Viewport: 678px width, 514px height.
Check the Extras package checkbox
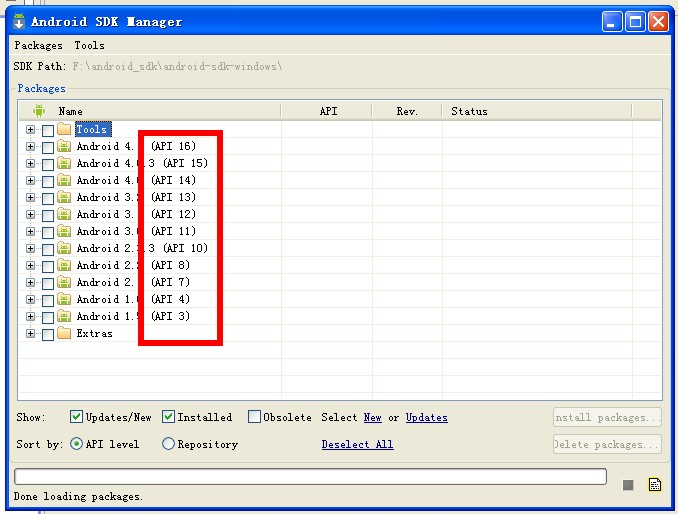click(48, 334)
